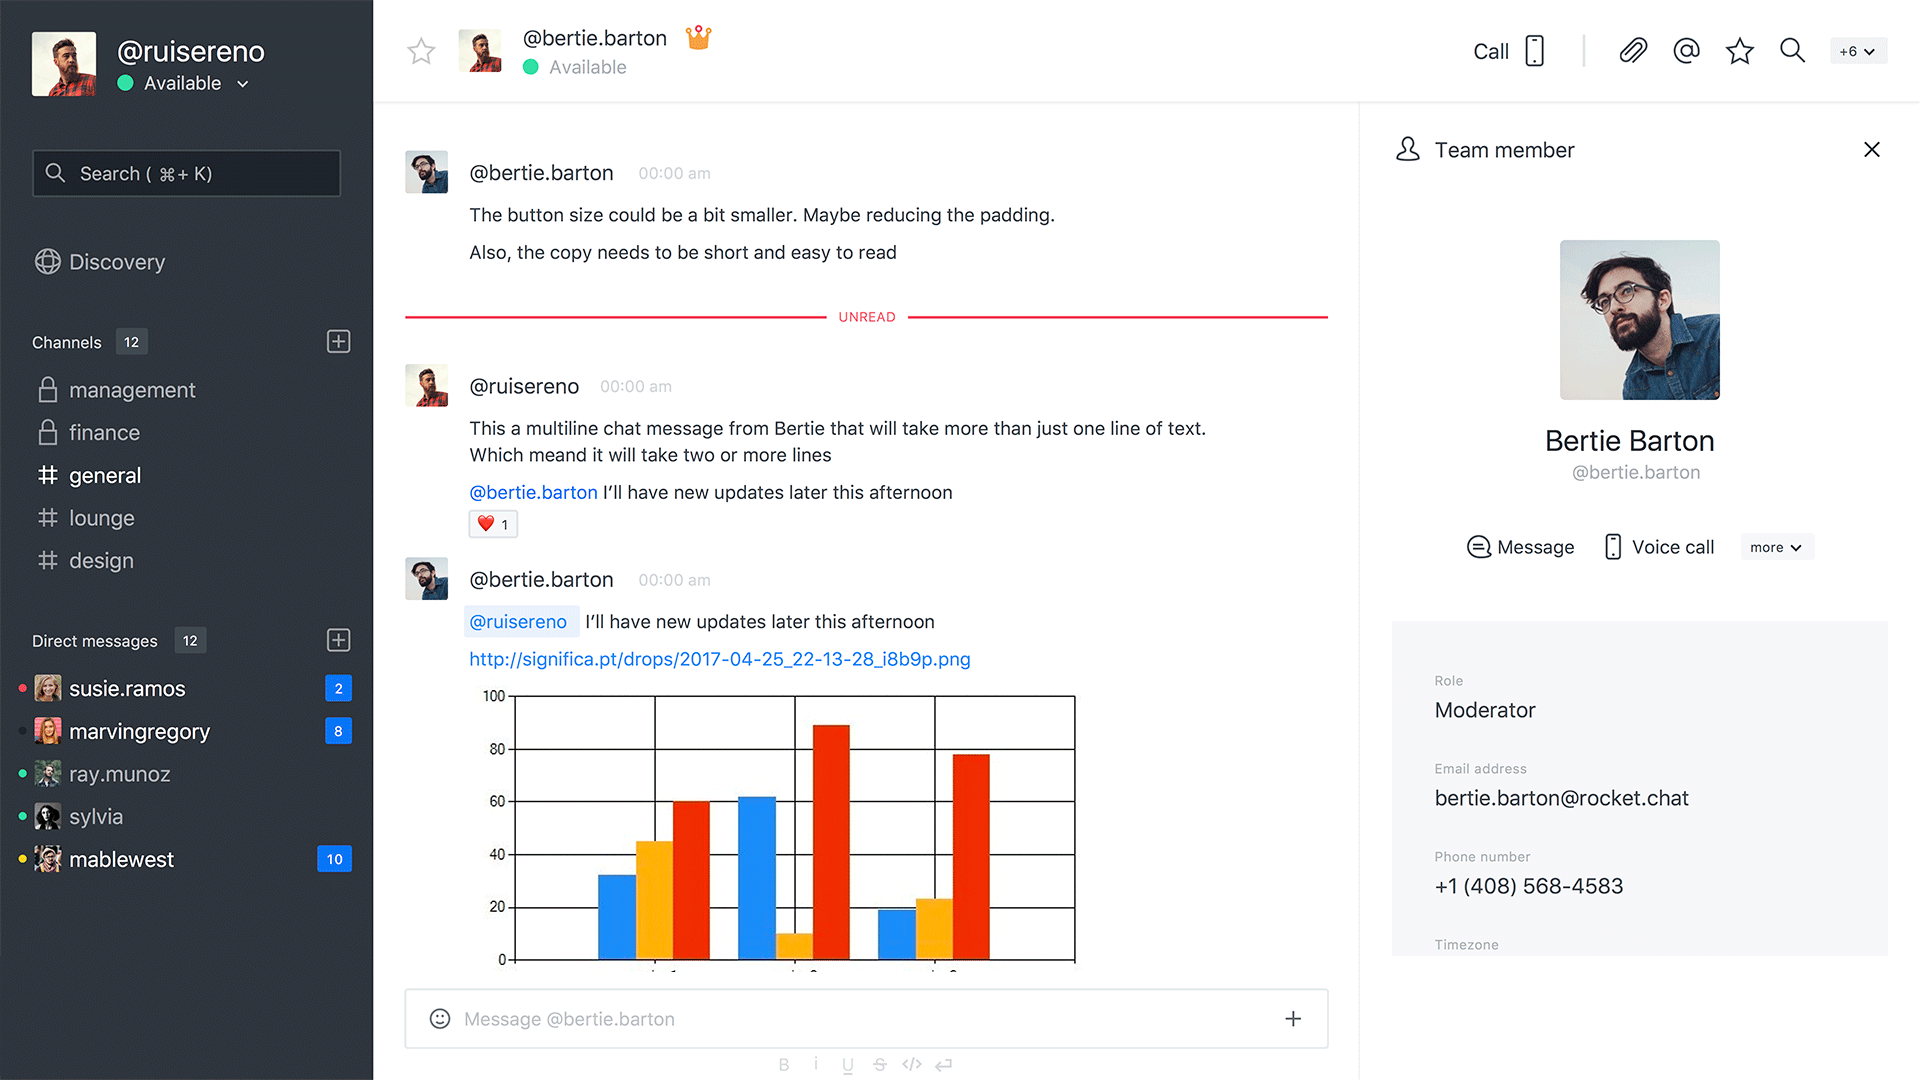Toggle the heart reaction on message
The image size is (1920, 1080).
493,524
